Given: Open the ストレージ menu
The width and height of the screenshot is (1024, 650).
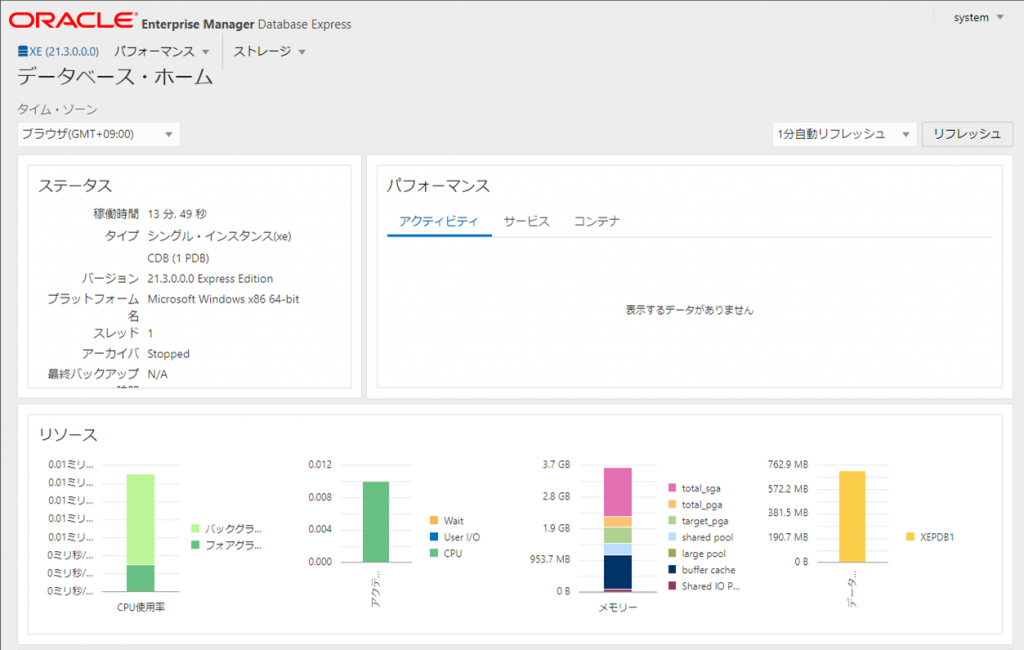Looking at the screenshot, I should (269, 52).
